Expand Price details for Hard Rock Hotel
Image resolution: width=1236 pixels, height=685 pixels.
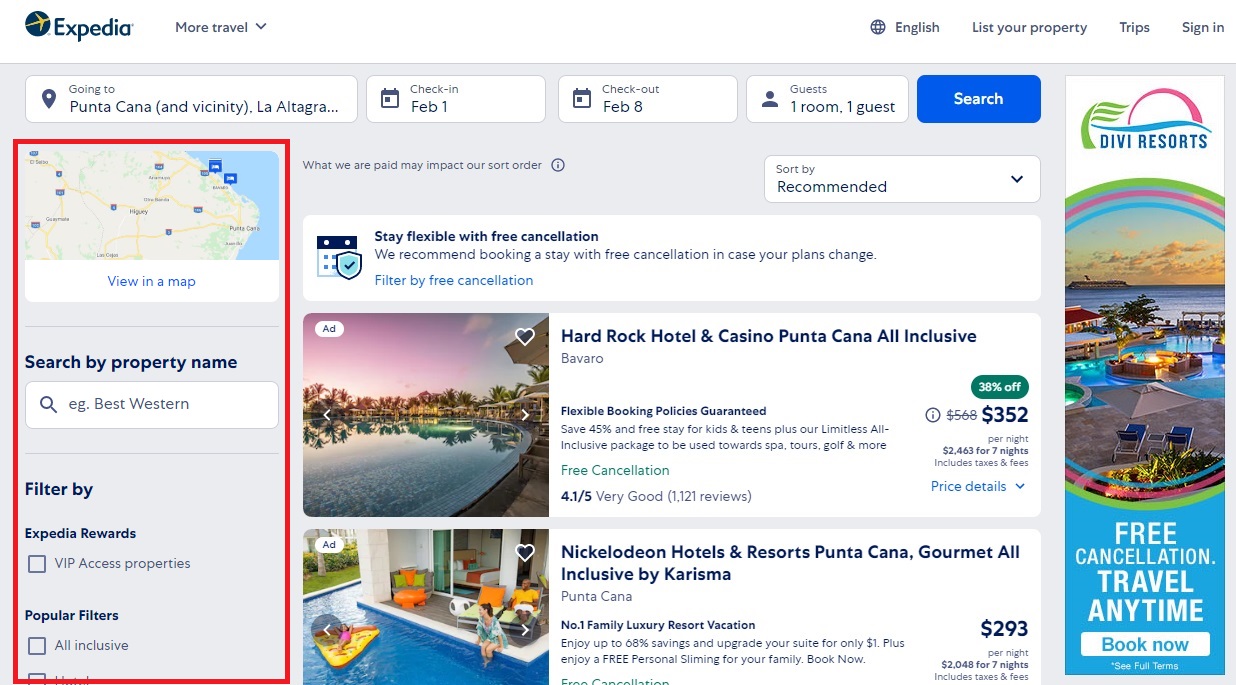pyautogui.click(x=978, y=487)
